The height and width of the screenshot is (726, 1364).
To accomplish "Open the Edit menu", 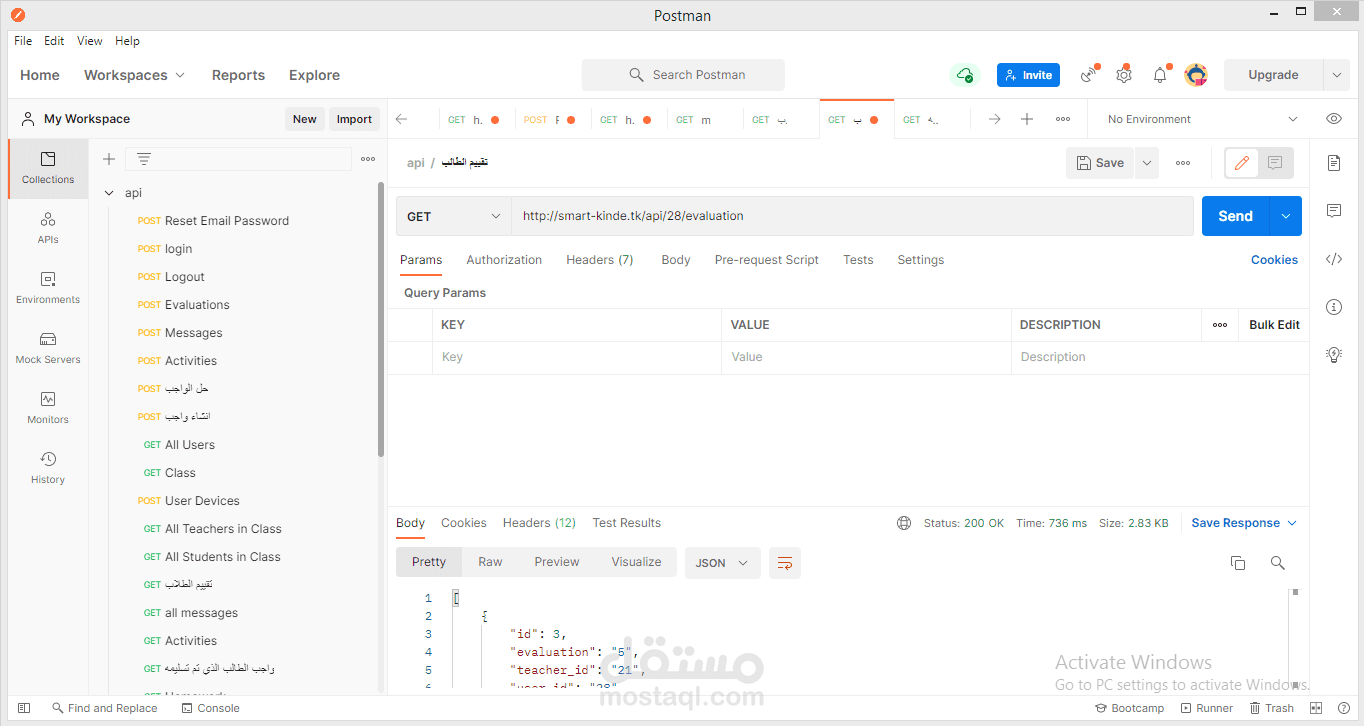I will [x=54, y=41].
